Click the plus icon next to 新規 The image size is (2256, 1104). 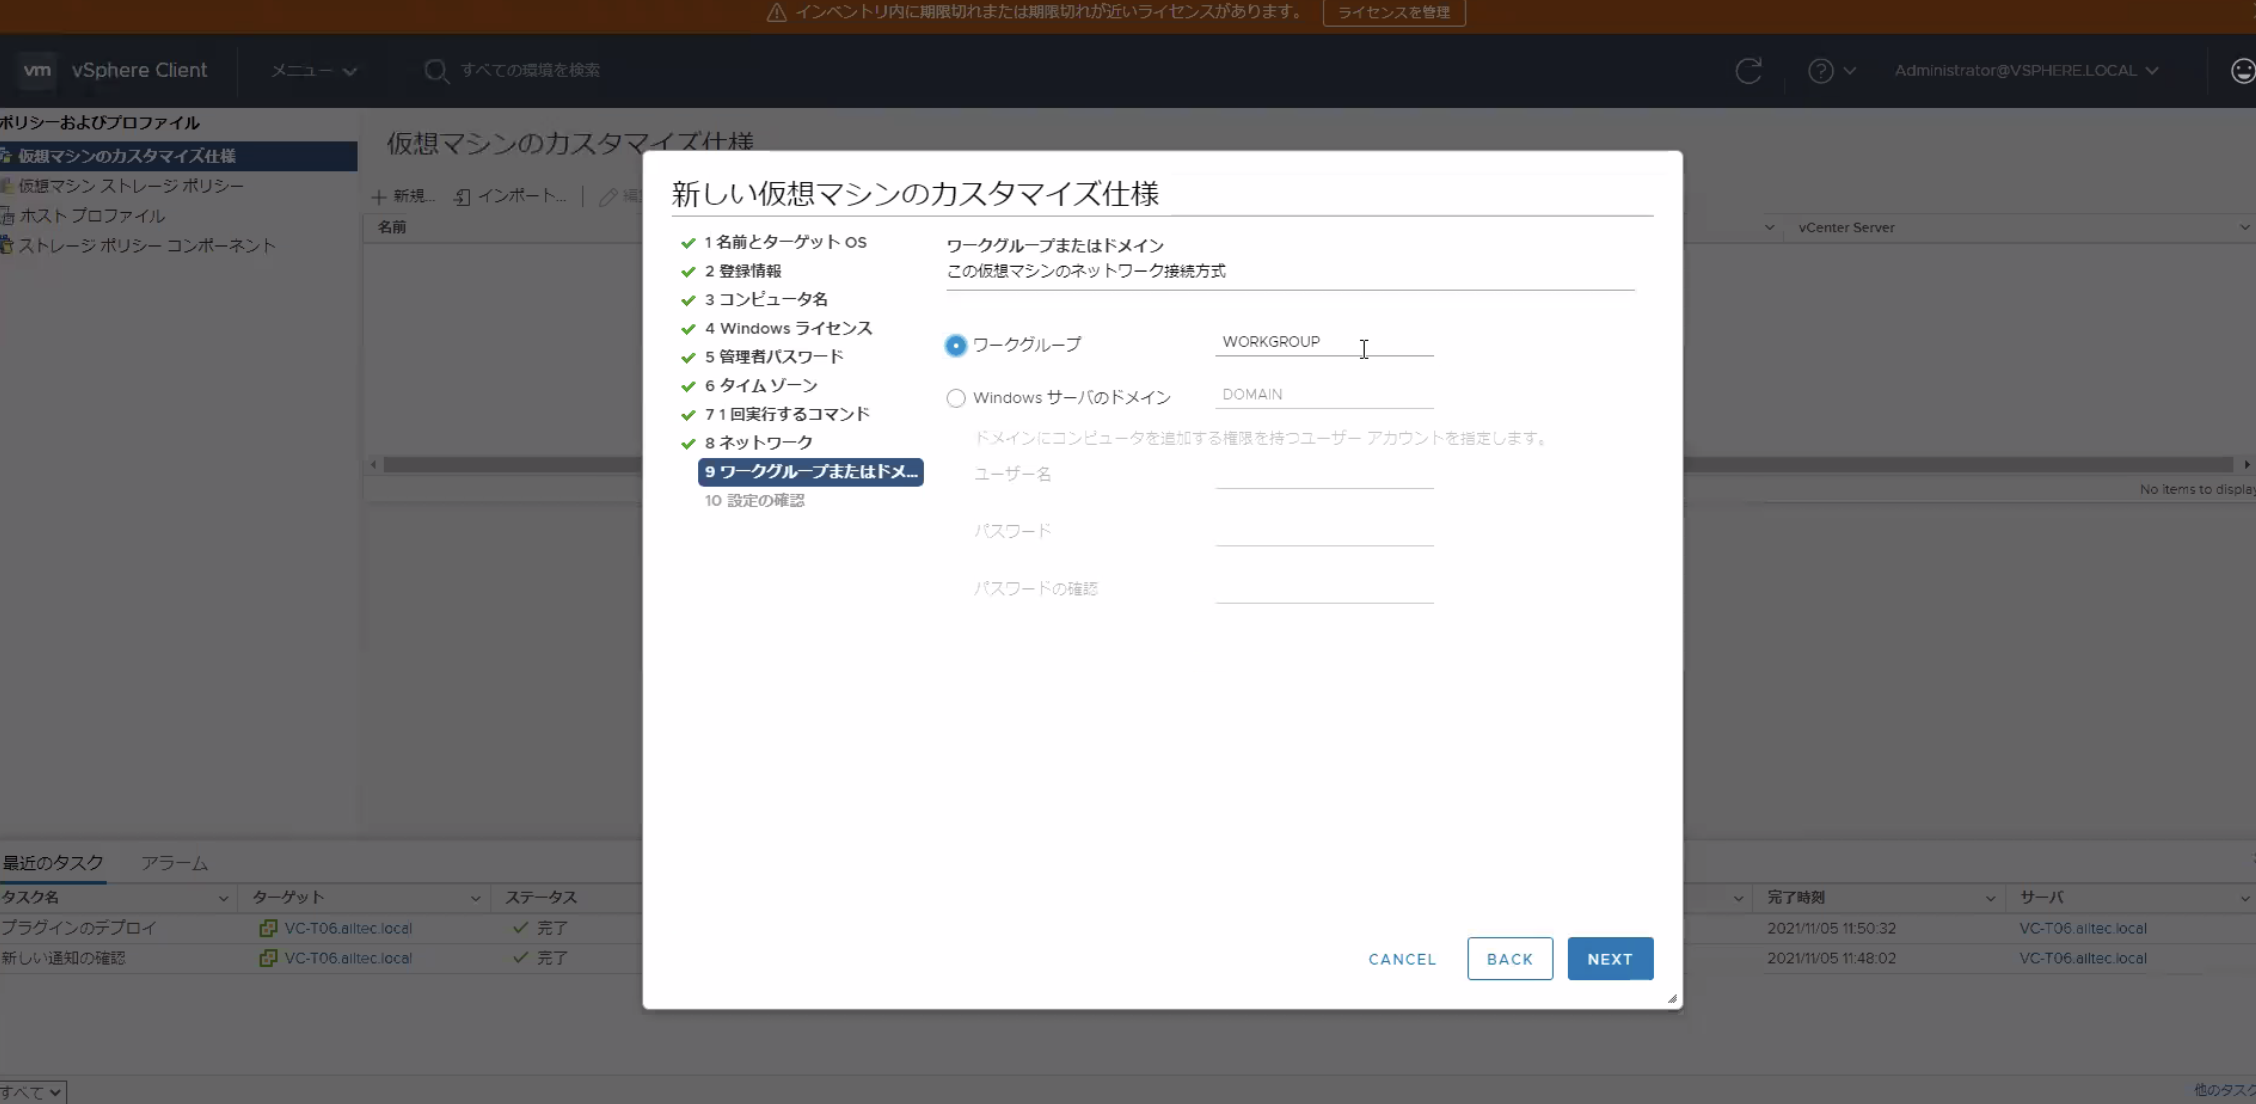pos(379,196)
